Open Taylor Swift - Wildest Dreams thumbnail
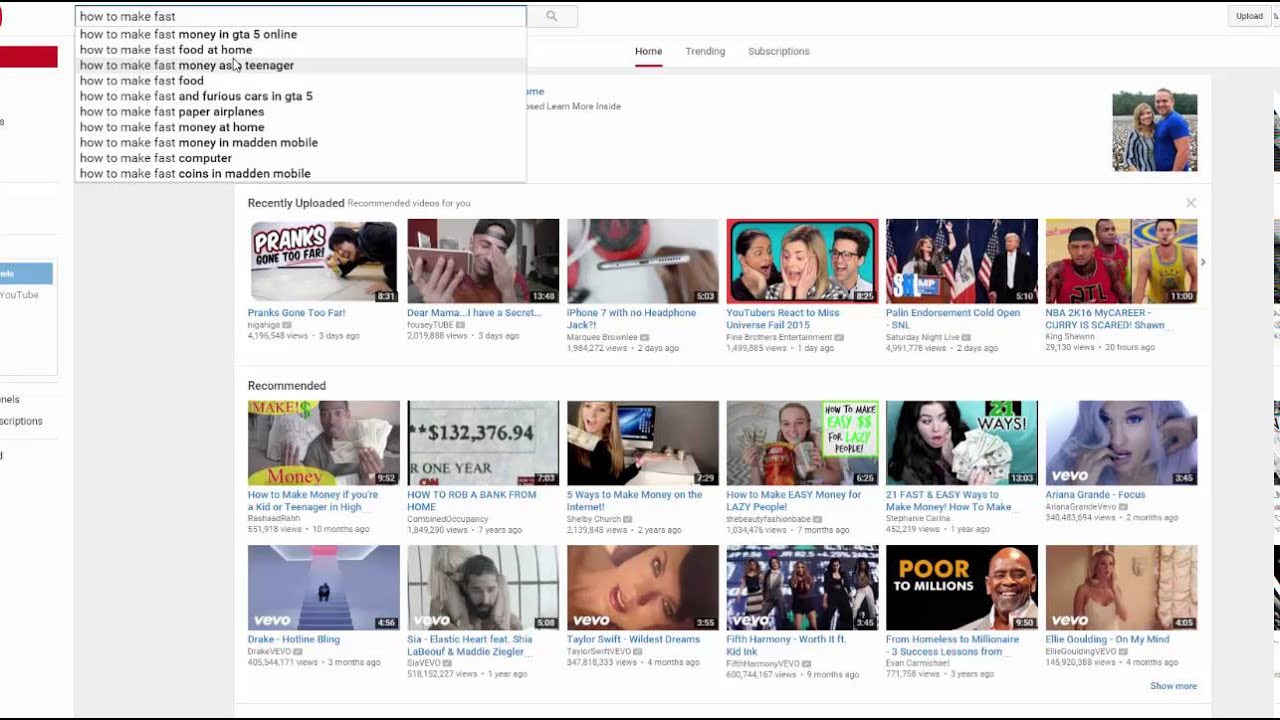This screenshot has width=1280, height=720. pos(643,587)
